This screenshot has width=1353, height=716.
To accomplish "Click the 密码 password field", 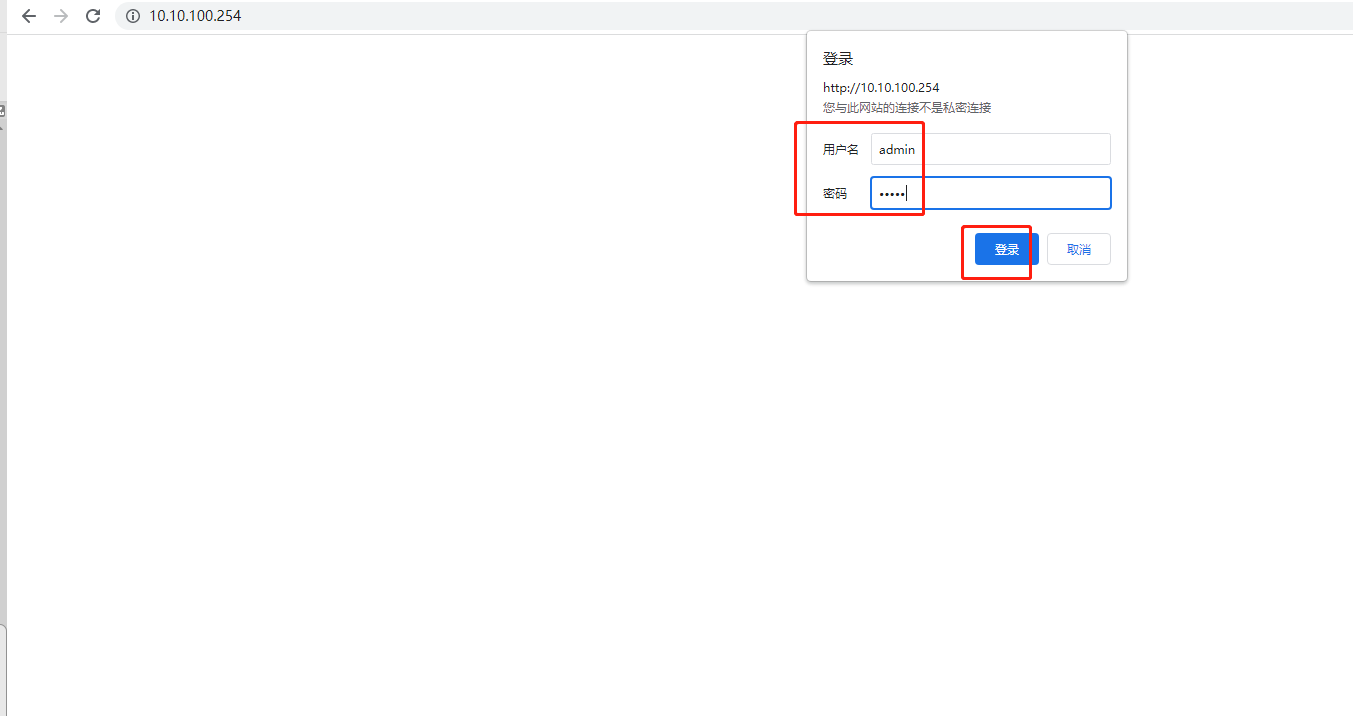I will pos(1010,193).
